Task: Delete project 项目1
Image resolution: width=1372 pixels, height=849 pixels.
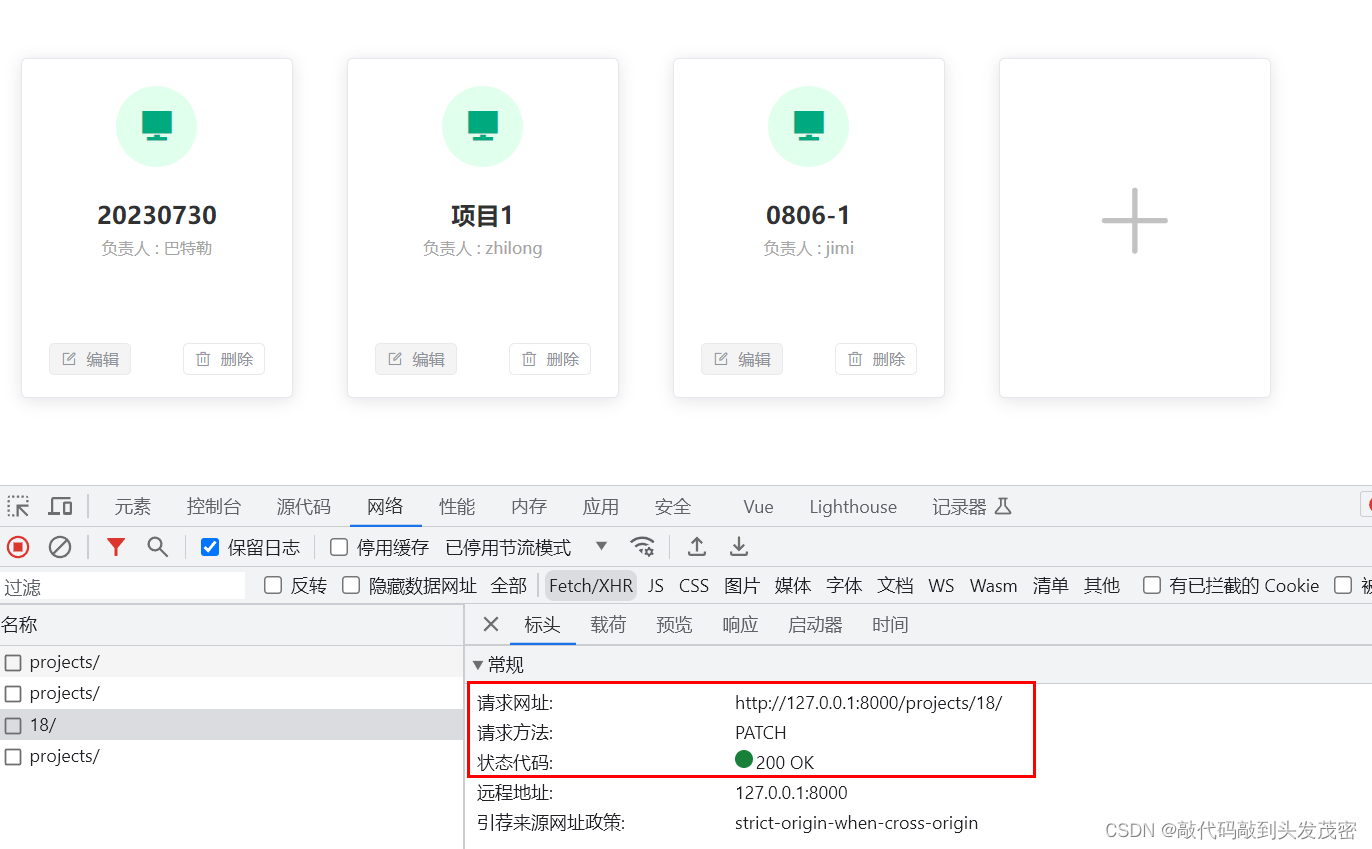Action: [x=550, y=359]
